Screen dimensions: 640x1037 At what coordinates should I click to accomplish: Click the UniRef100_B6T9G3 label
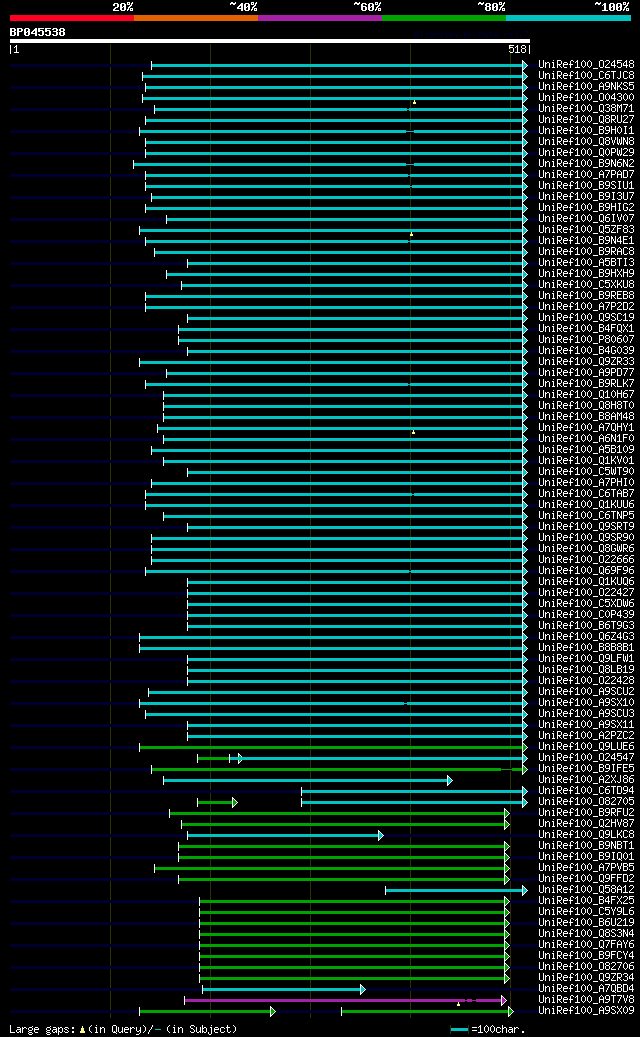[x=586, y=626]
